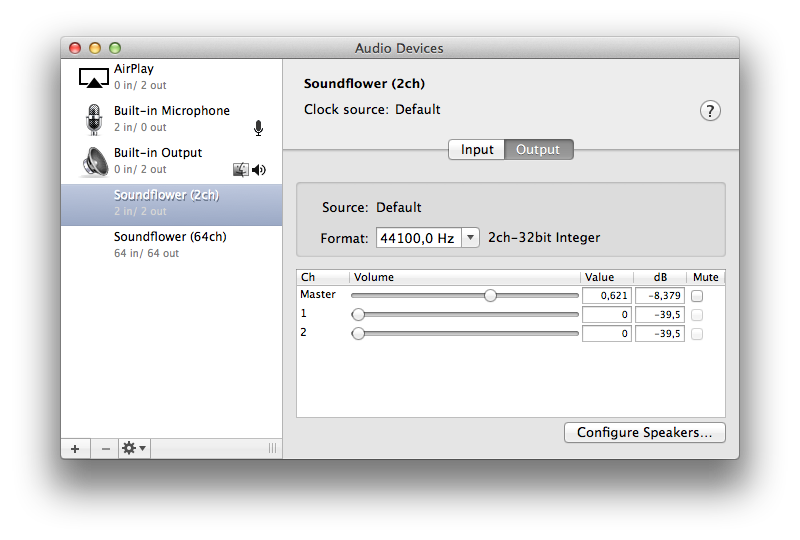Click the Master volume slider knob

(490, 296)
